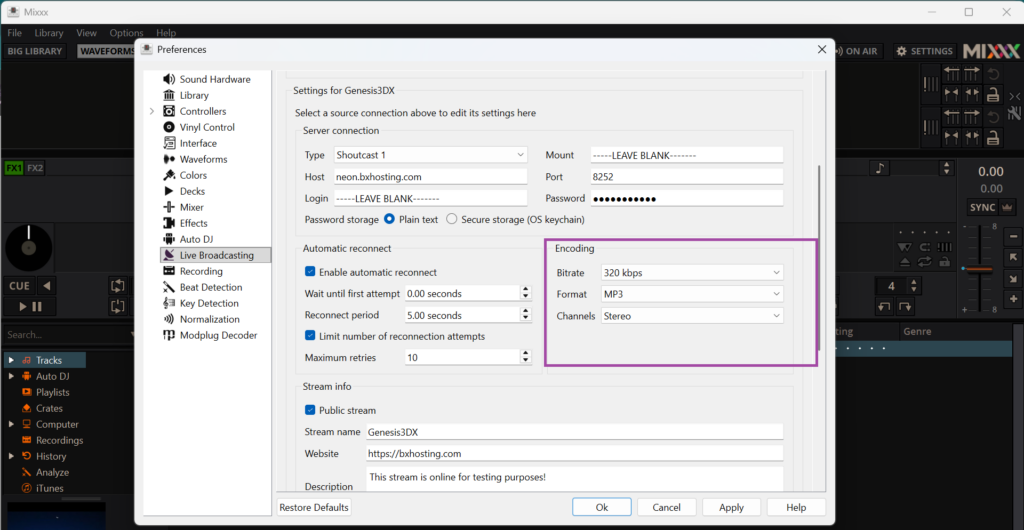Click the Settings gear in Mixxx toolbar
The height and width of the screenshot is (530, 1024).
point(924,51)
